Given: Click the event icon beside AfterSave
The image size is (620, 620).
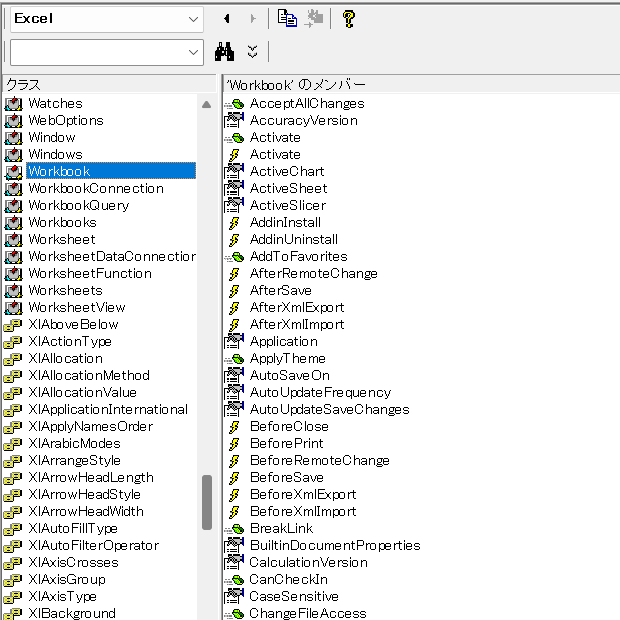Looking at the screenshot, I should tap(234, 291).
